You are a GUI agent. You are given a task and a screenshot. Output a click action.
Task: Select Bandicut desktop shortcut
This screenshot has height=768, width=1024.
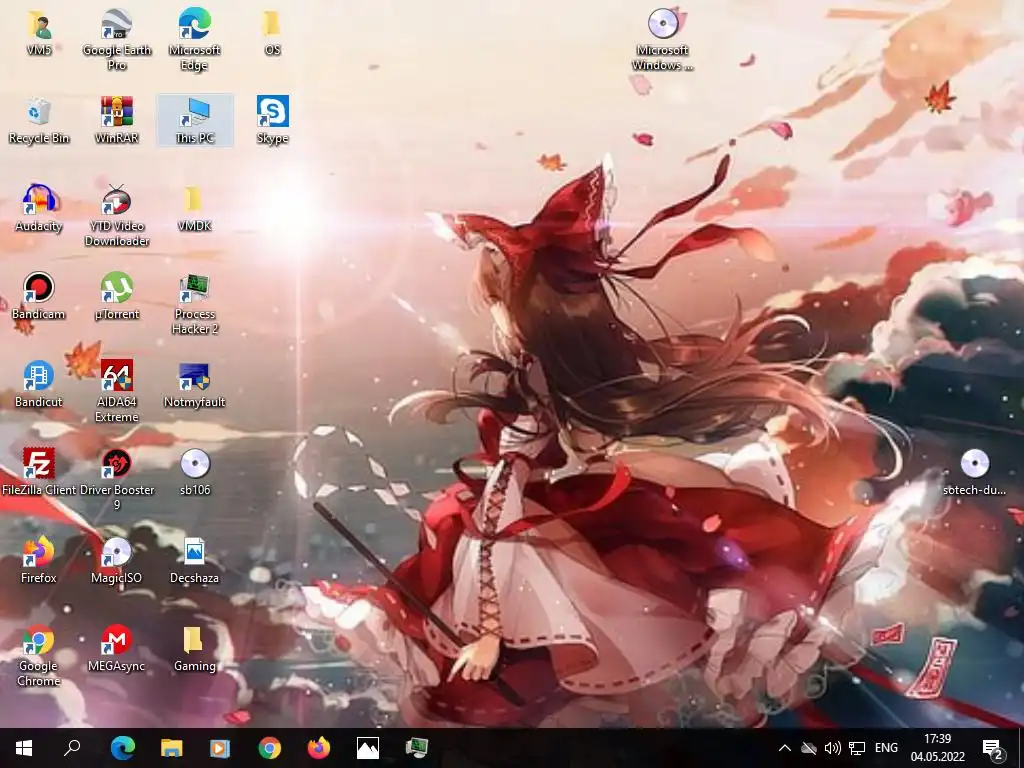(x=39, y=385)
